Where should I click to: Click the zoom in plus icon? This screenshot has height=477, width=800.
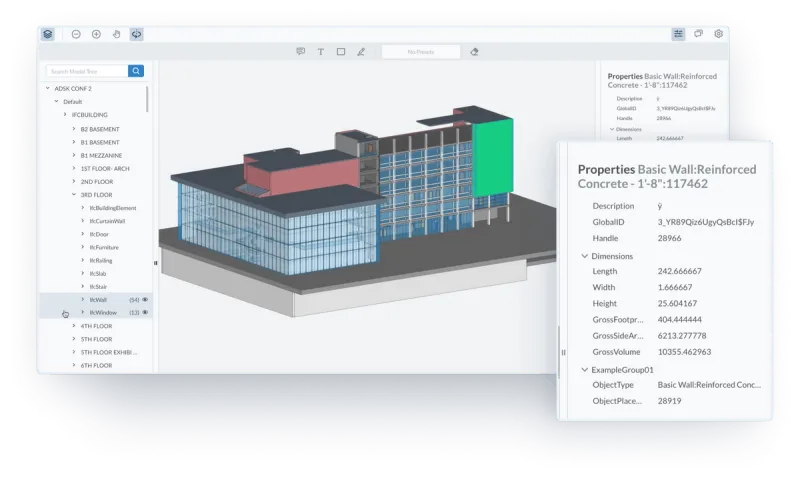tap(96, 34)
